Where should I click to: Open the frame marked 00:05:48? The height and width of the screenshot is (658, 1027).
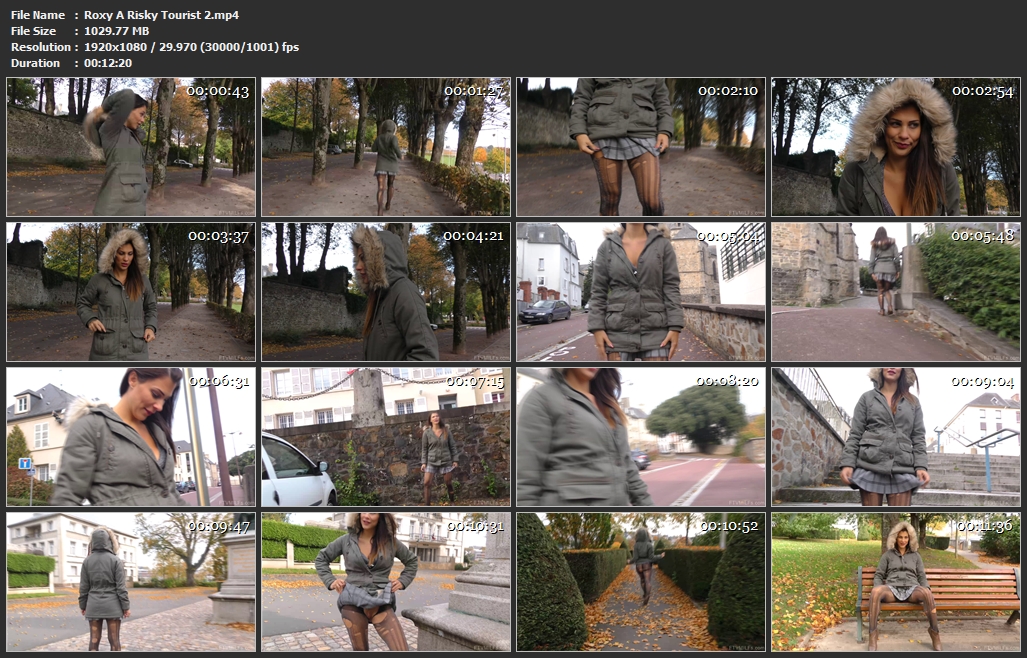896,292
